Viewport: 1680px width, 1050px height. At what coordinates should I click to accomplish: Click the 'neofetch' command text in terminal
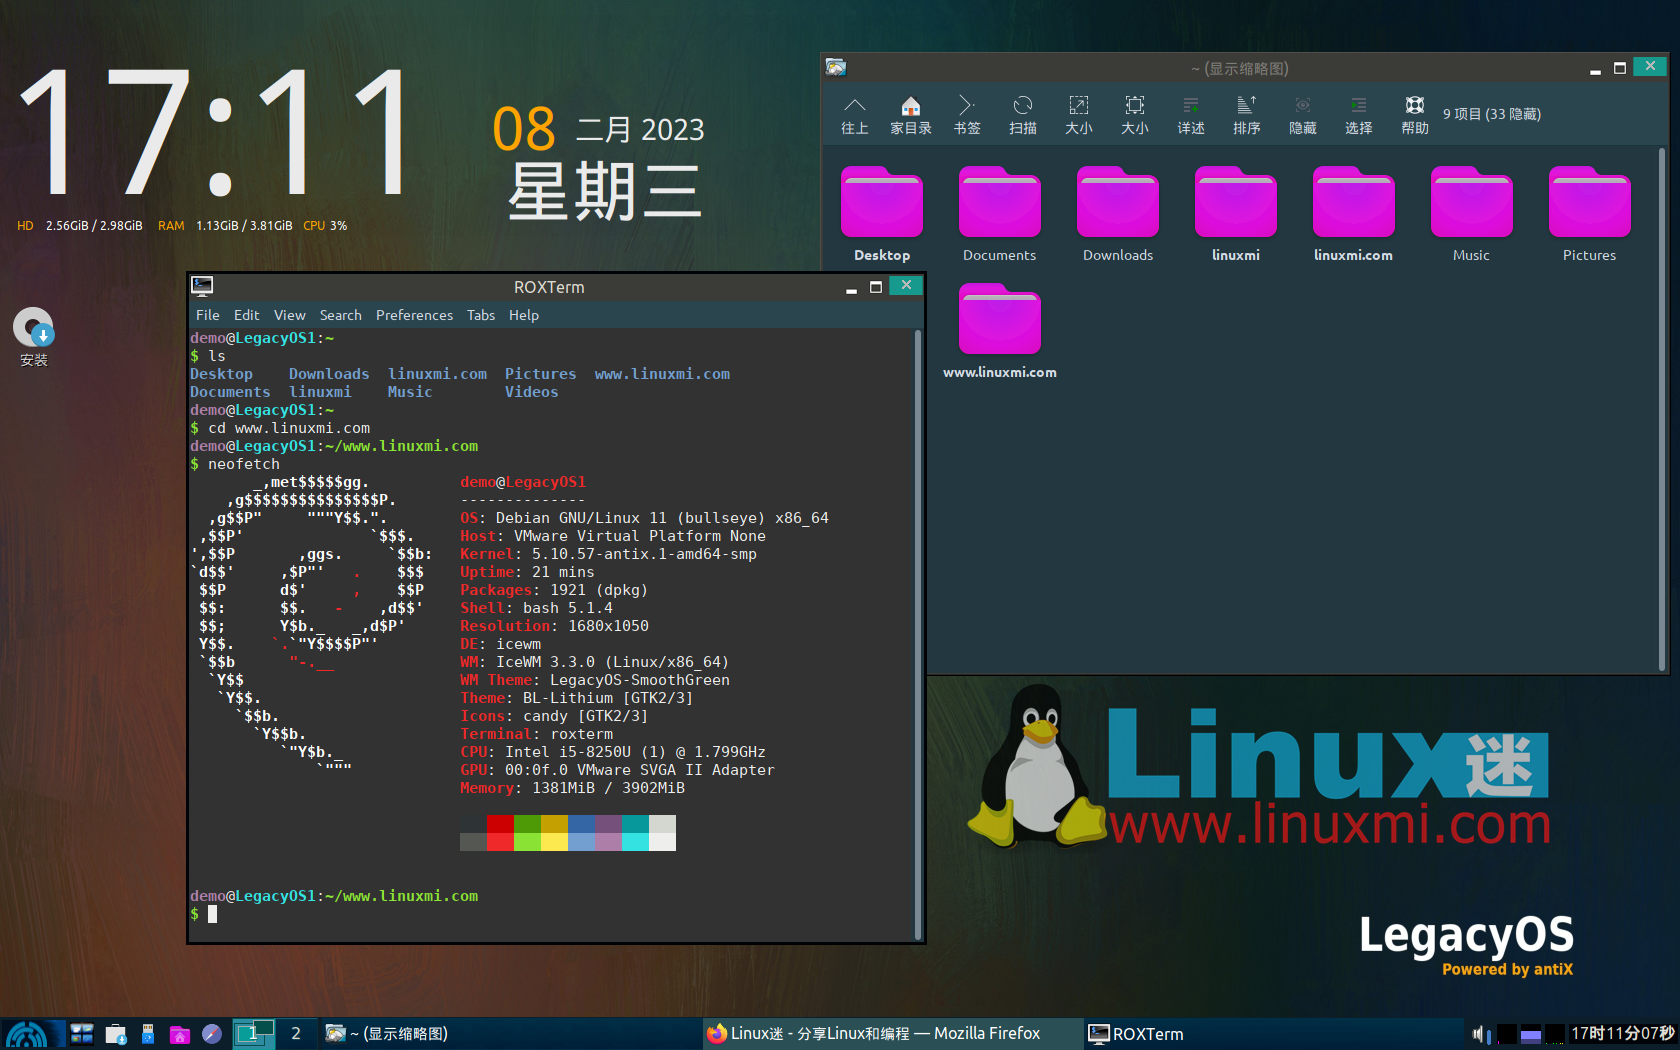[244, 464]
